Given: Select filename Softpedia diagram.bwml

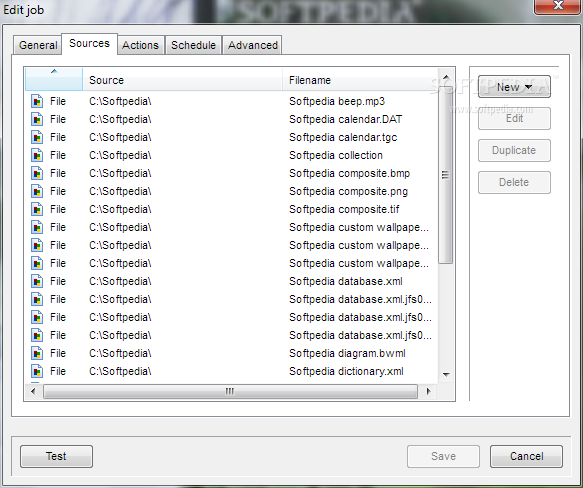Looking at the screenshot, I should tap(347, 353).
